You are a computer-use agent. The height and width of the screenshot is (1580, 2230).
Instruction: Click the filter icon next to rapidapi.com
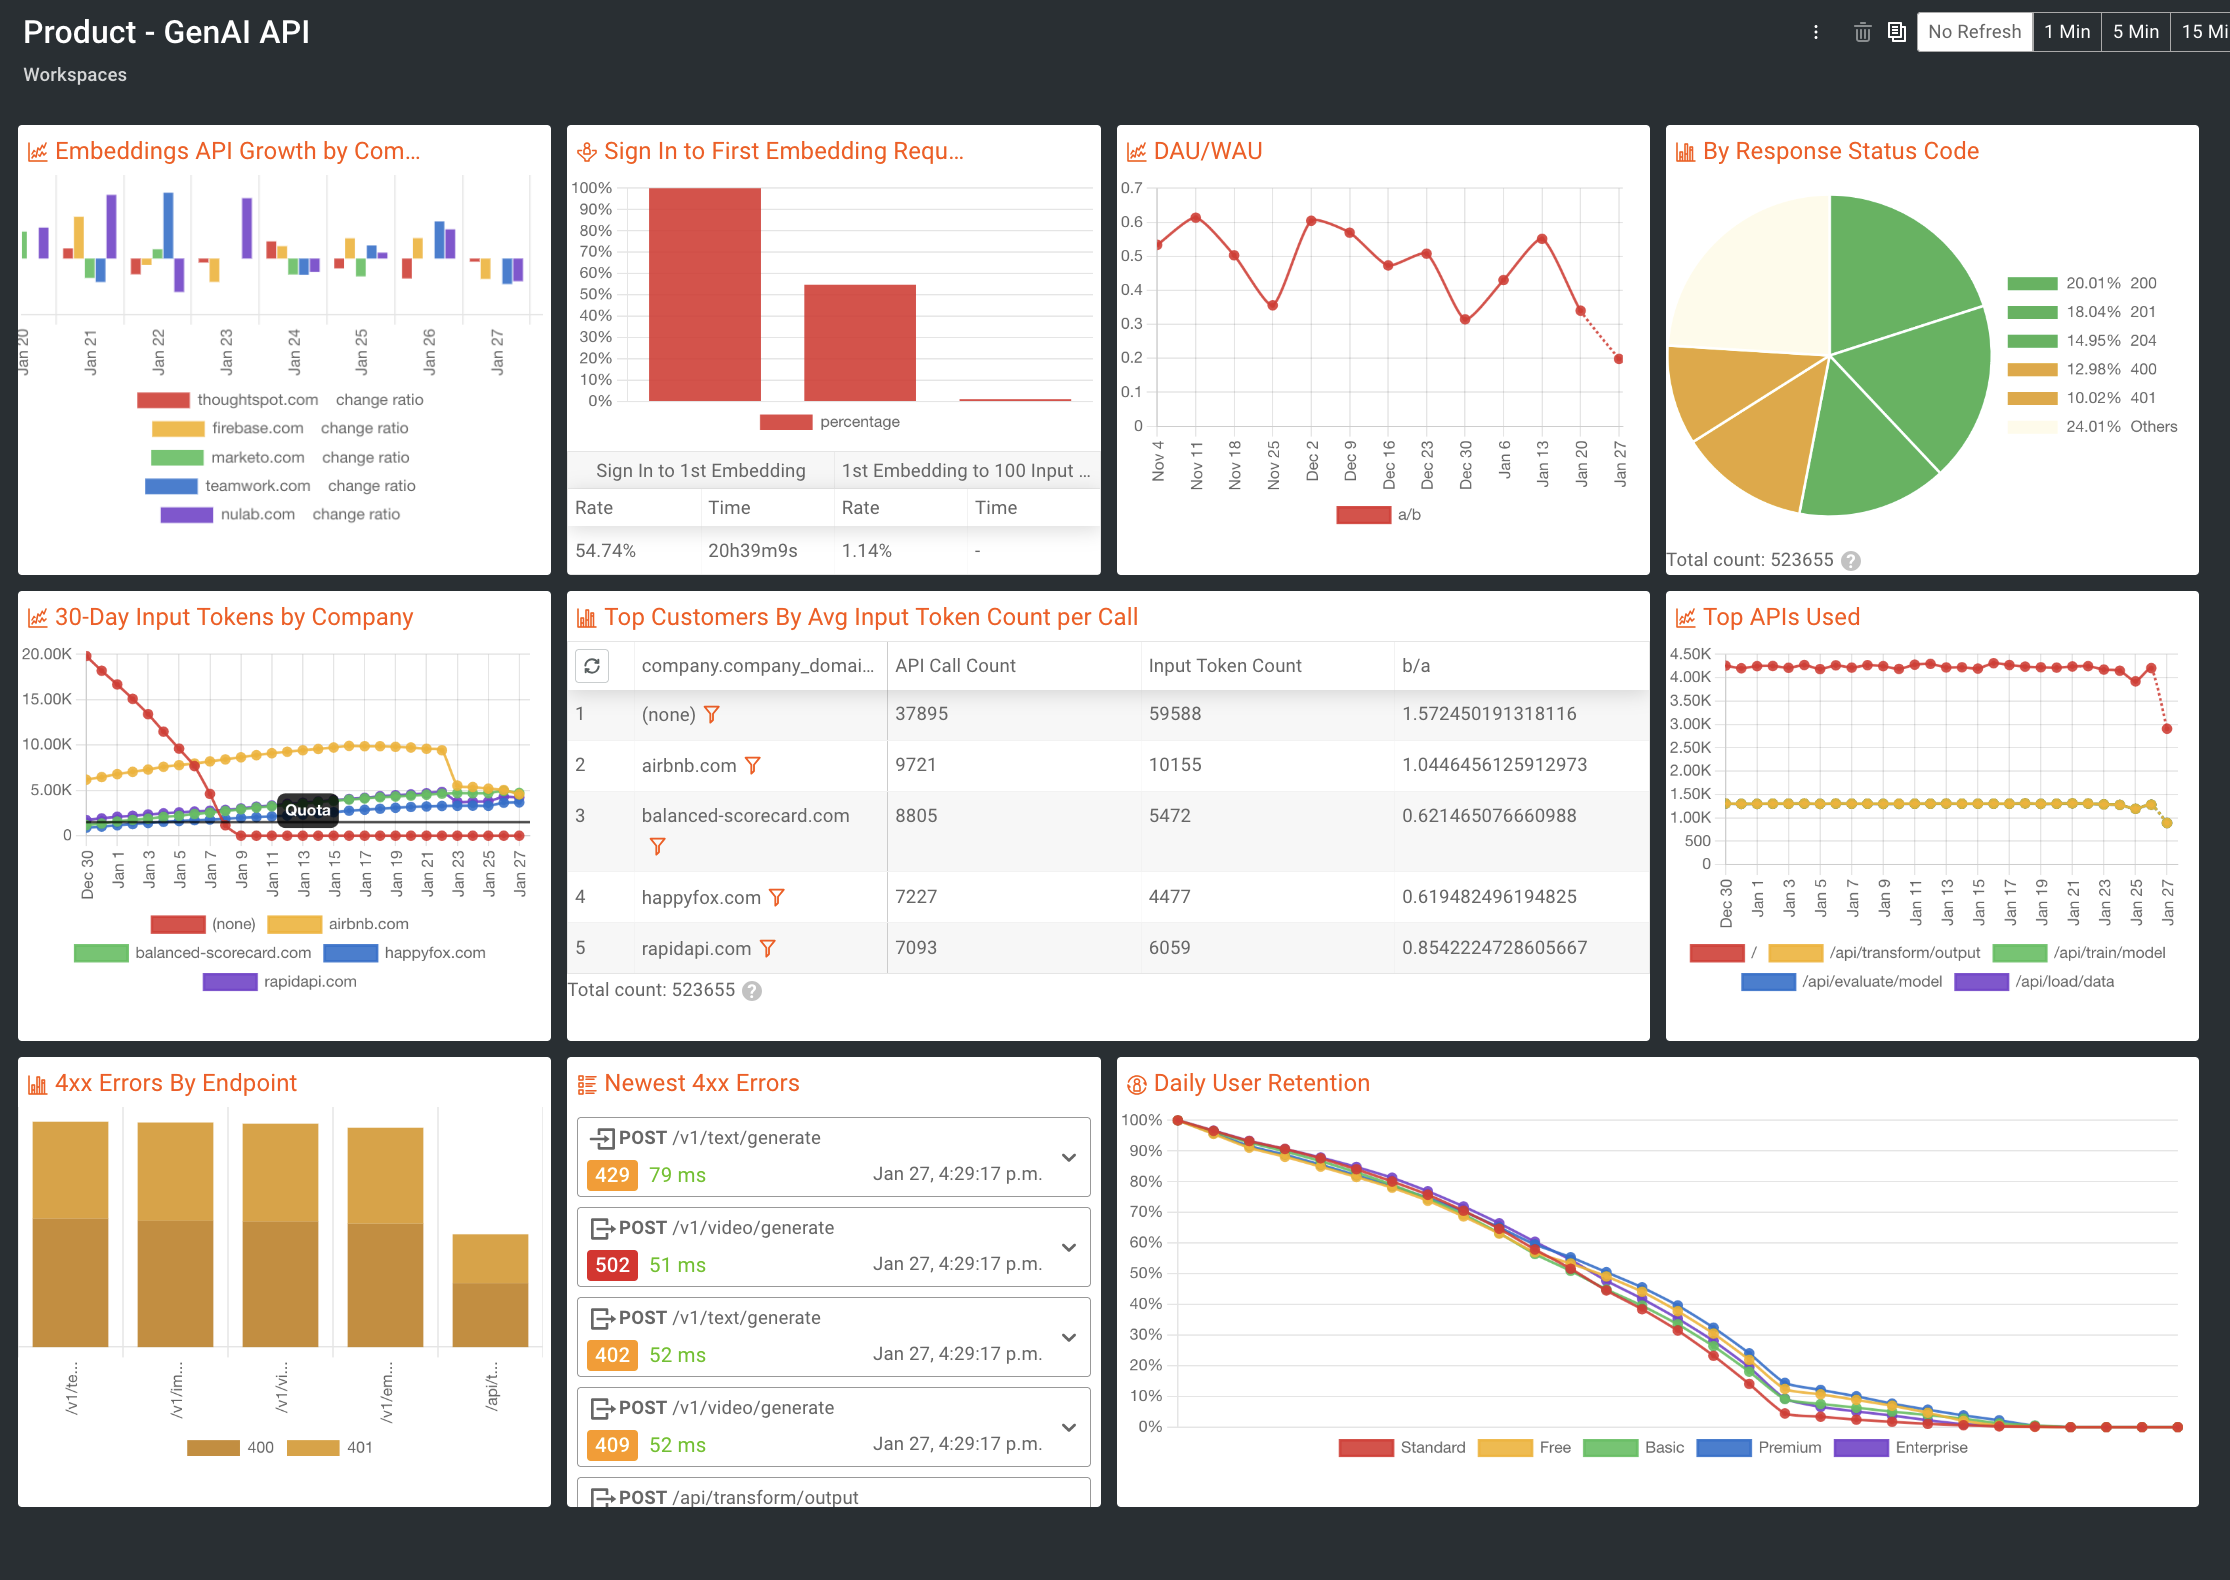point(767,948)
